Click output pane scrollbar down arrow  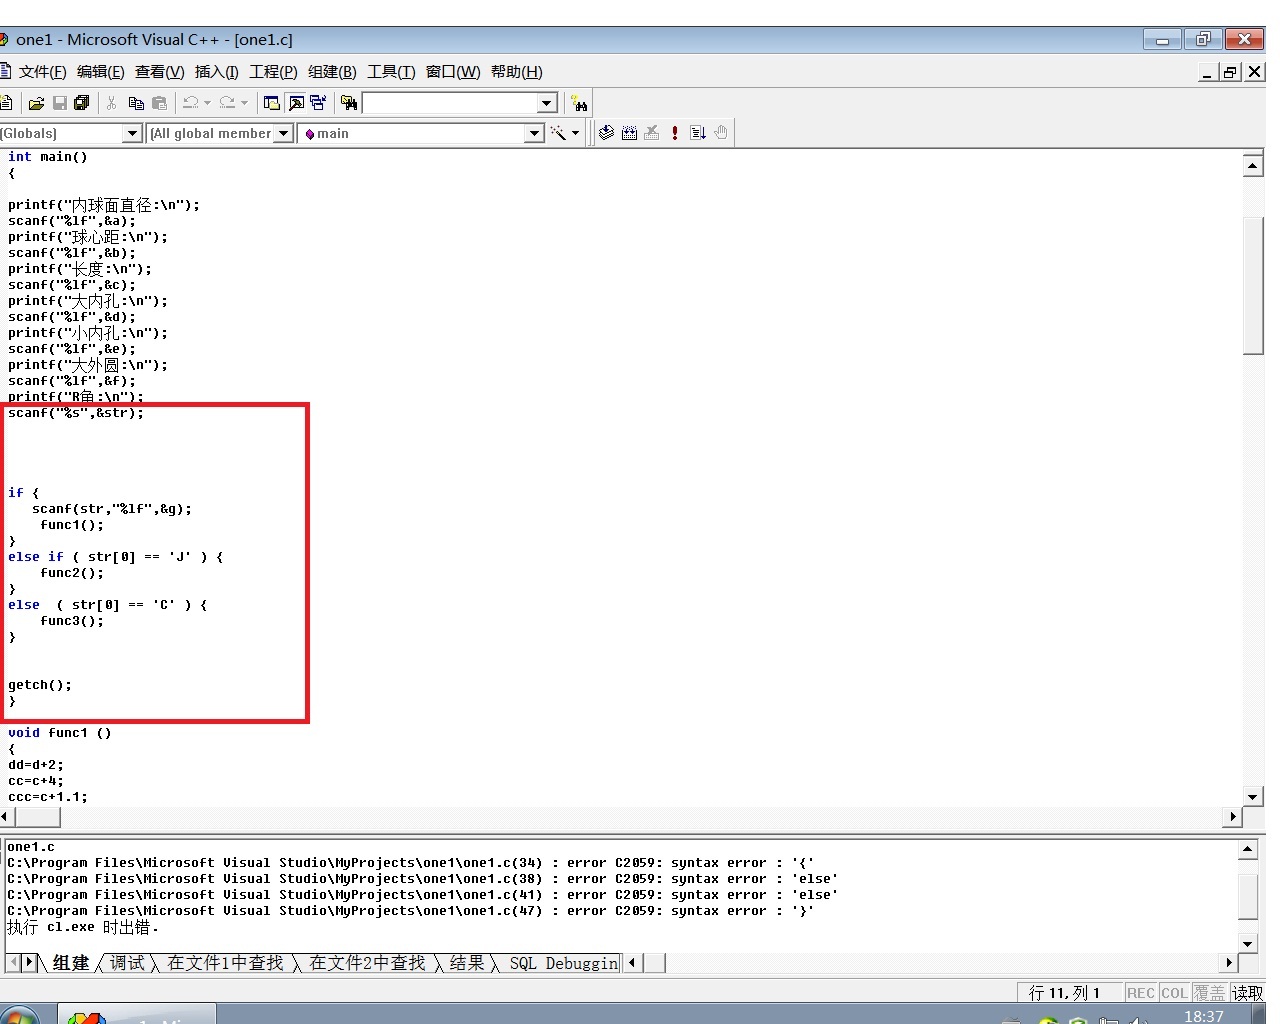point(1247,943)
